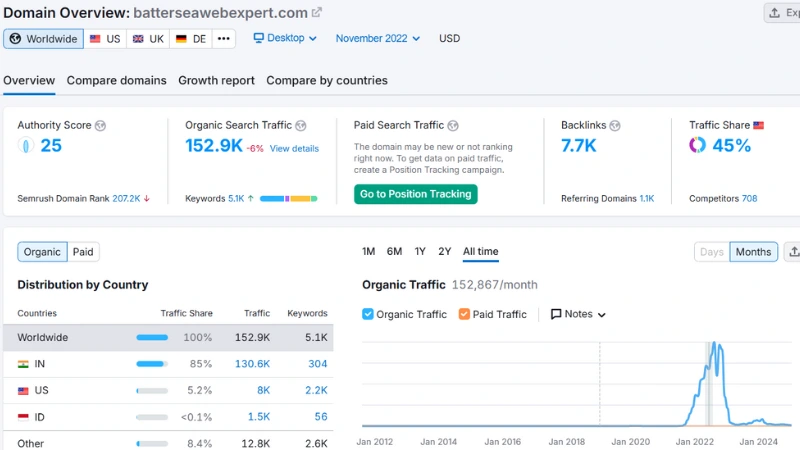Open Backlinks 7.7K value
The width and height of the screenshot is (800, 450).
click(x=579, y=146)
